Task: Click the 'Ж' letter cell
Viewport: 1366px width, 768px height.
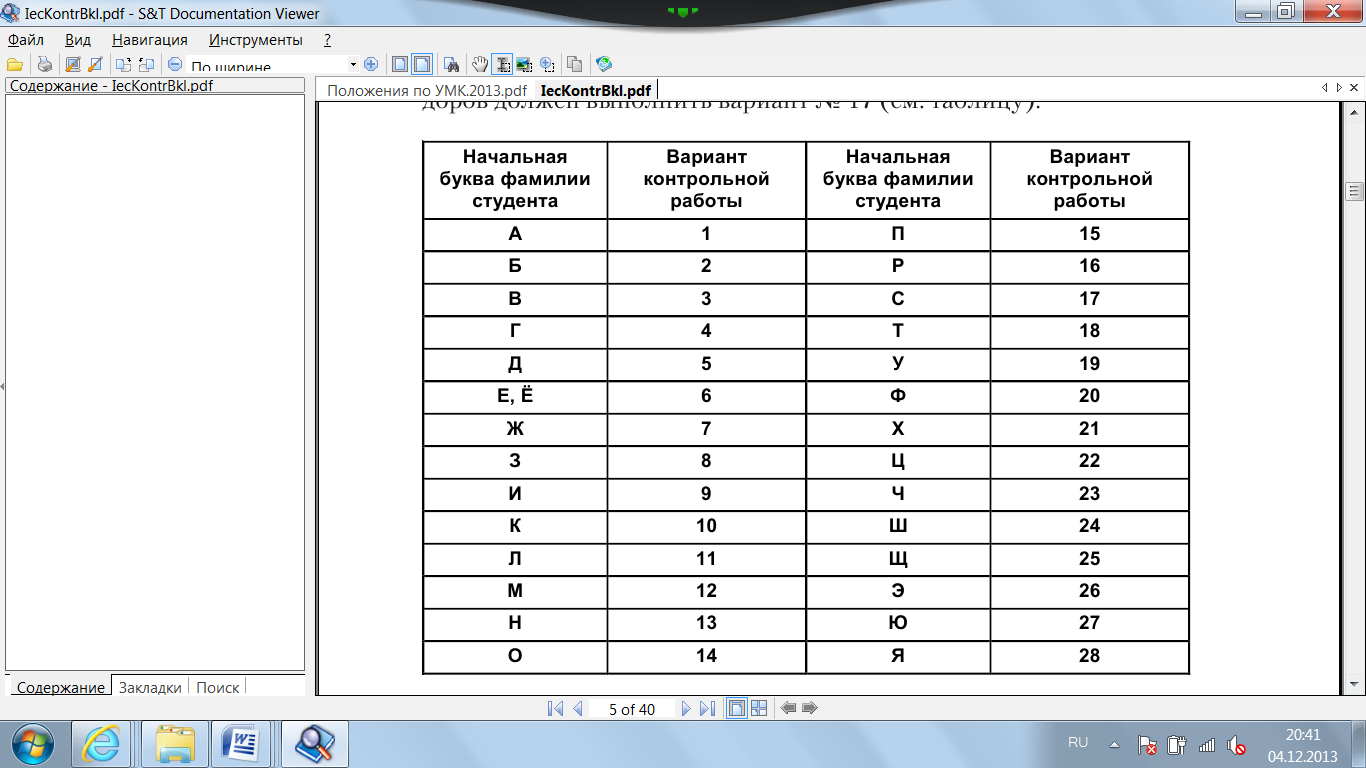Action: (x=515, y=428)
